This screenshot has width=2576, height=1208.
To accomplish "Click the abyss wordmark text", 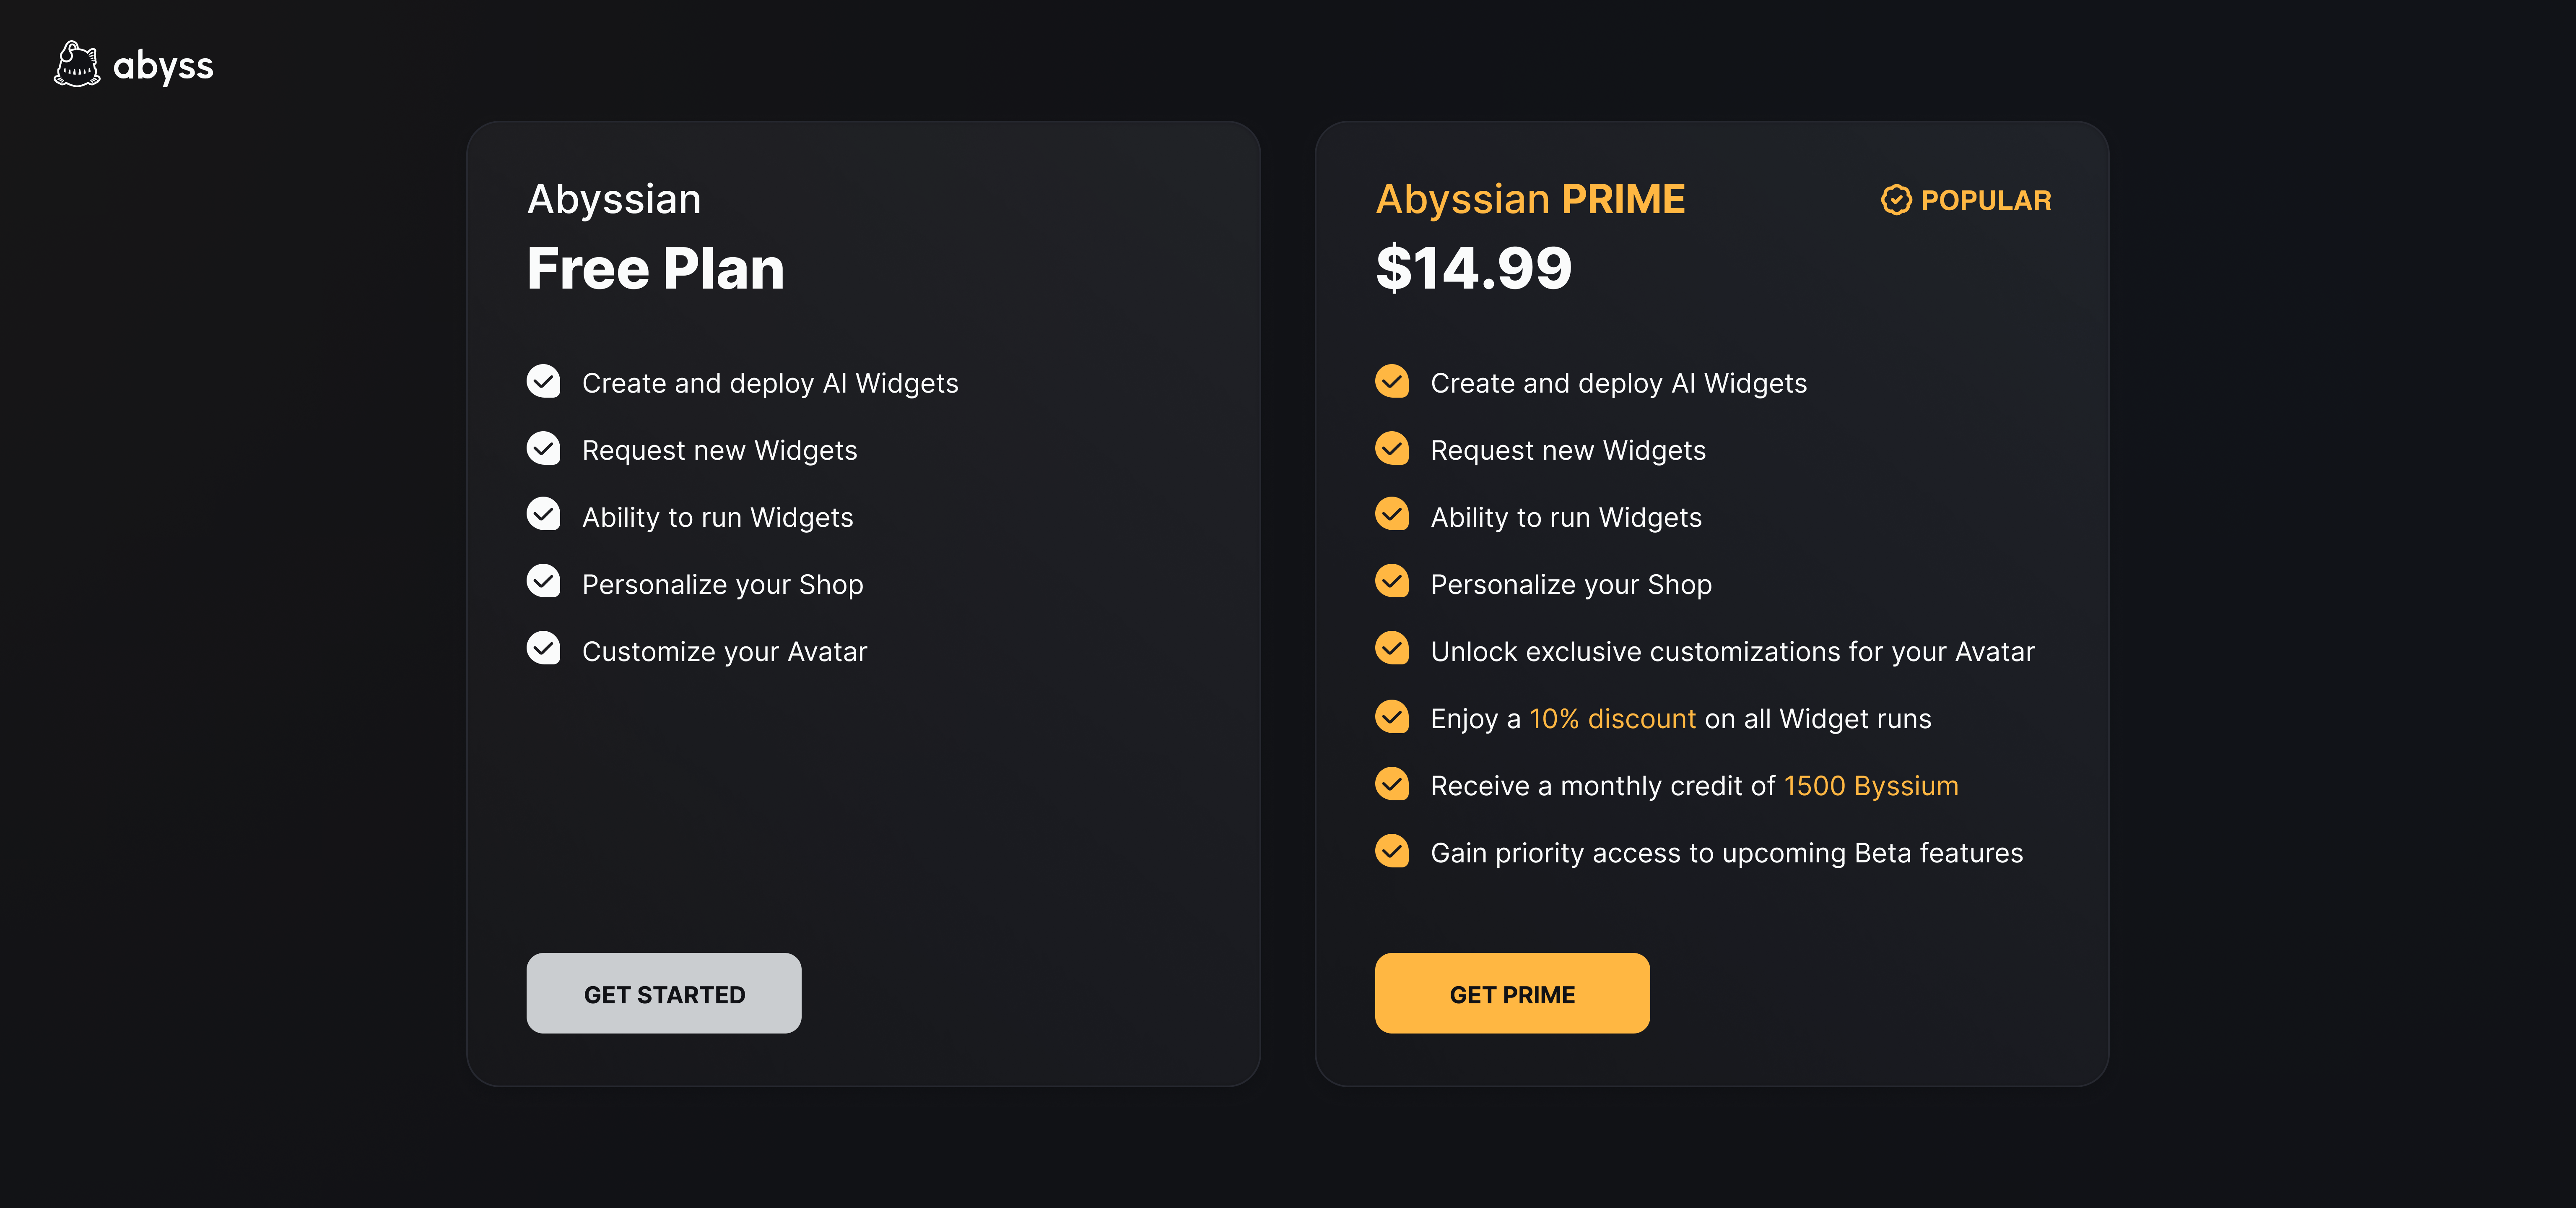I will (163, 66).
